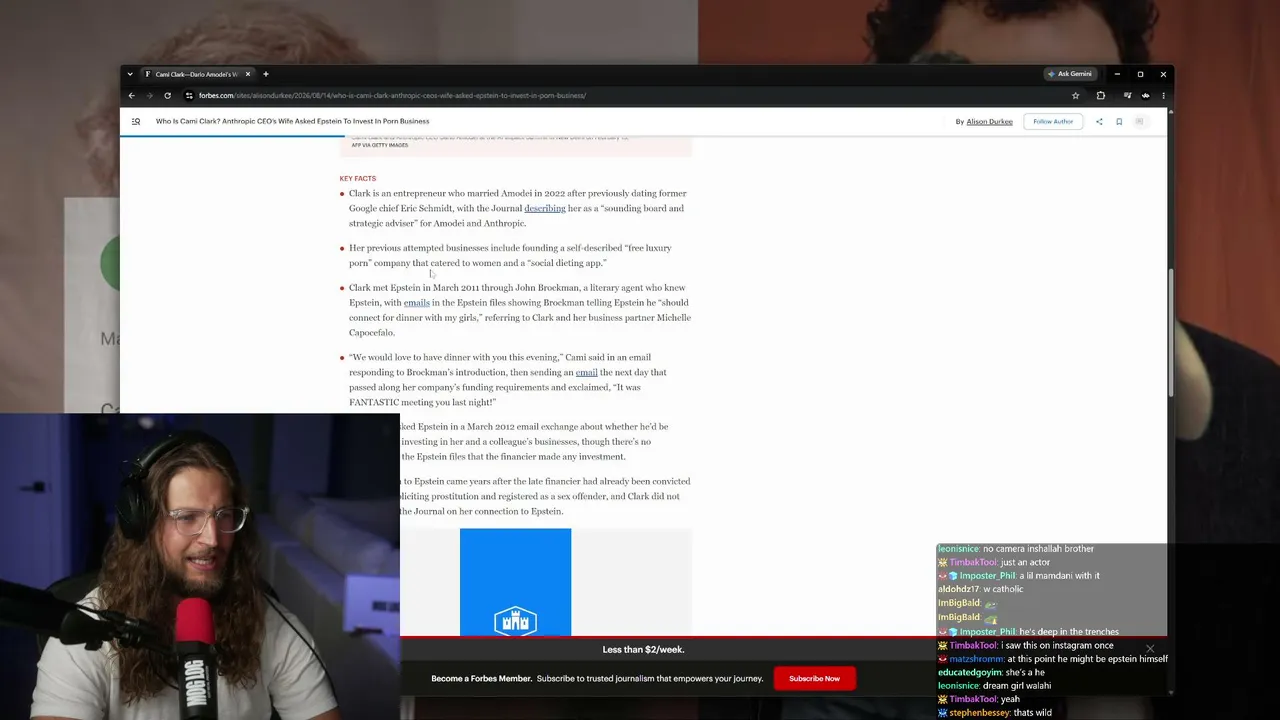Follow the 'emails' link in the Epstein files paragraph
This screenshot has width=1280, height=720.
point(417,303)
